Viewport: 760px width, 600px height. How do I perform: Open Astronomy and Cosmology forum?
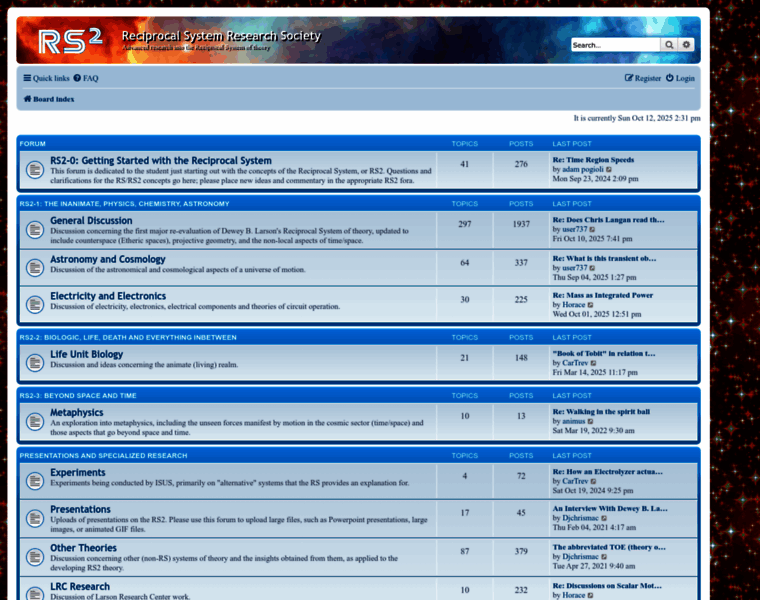[x=108, y=259]
